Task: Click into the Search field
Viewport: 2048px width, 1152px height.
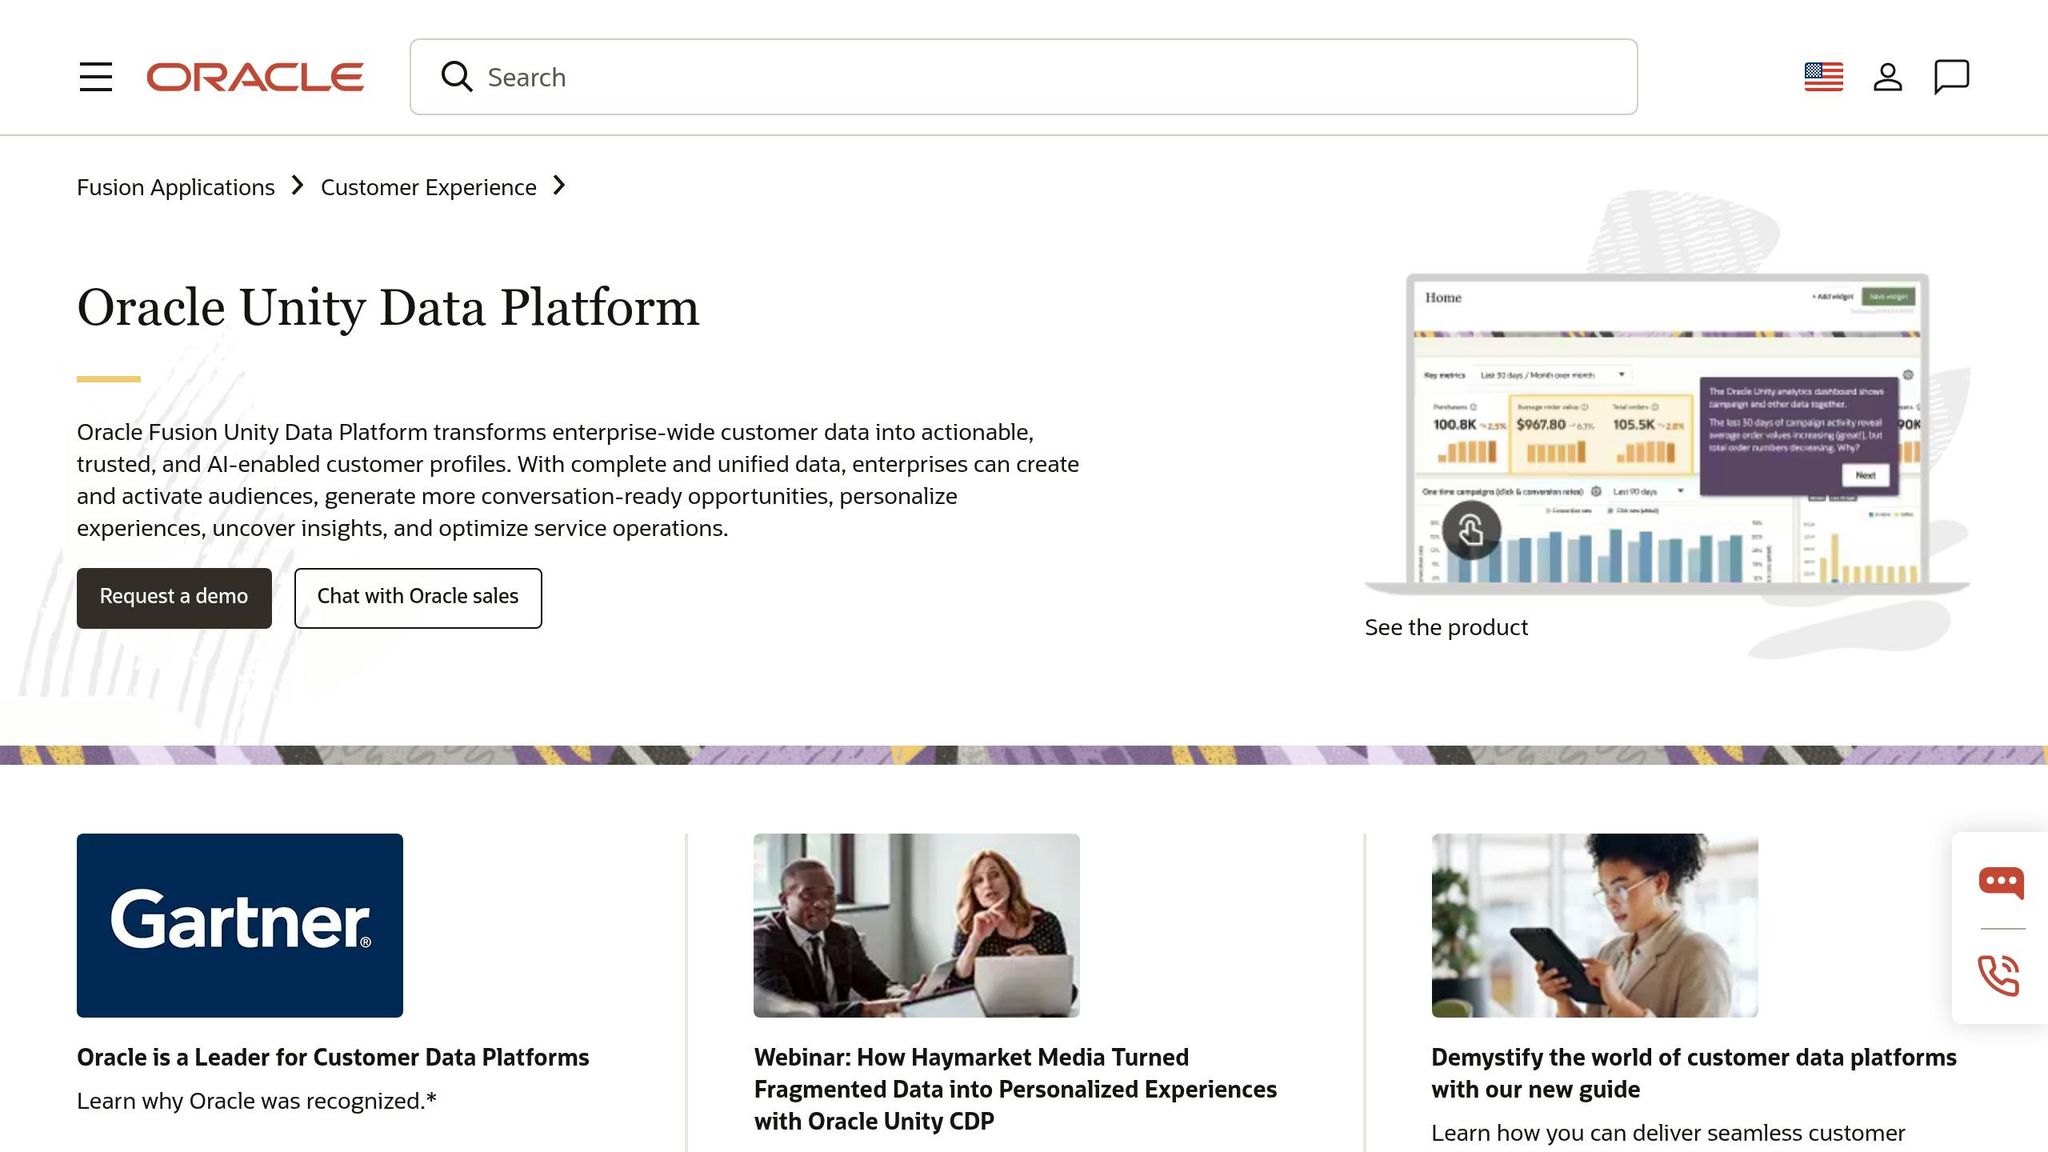Action: pyautogui.click(x=1023, y=77)
